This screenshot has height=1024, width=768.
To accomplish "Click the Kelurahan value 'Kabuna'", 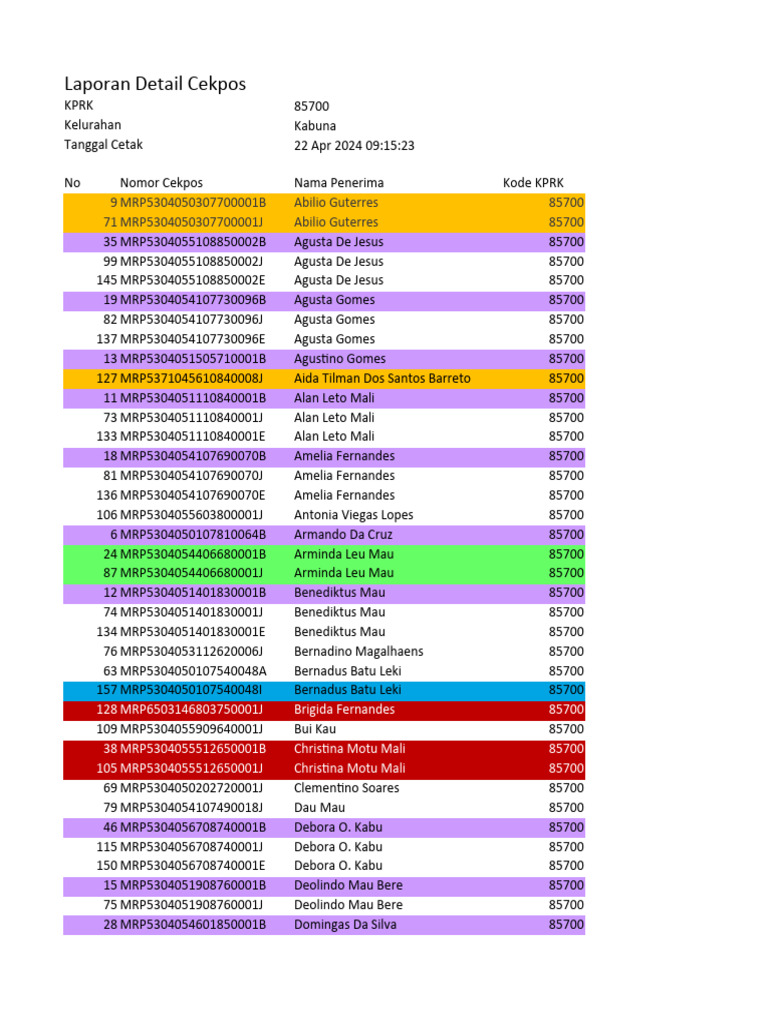I will 315,126.
